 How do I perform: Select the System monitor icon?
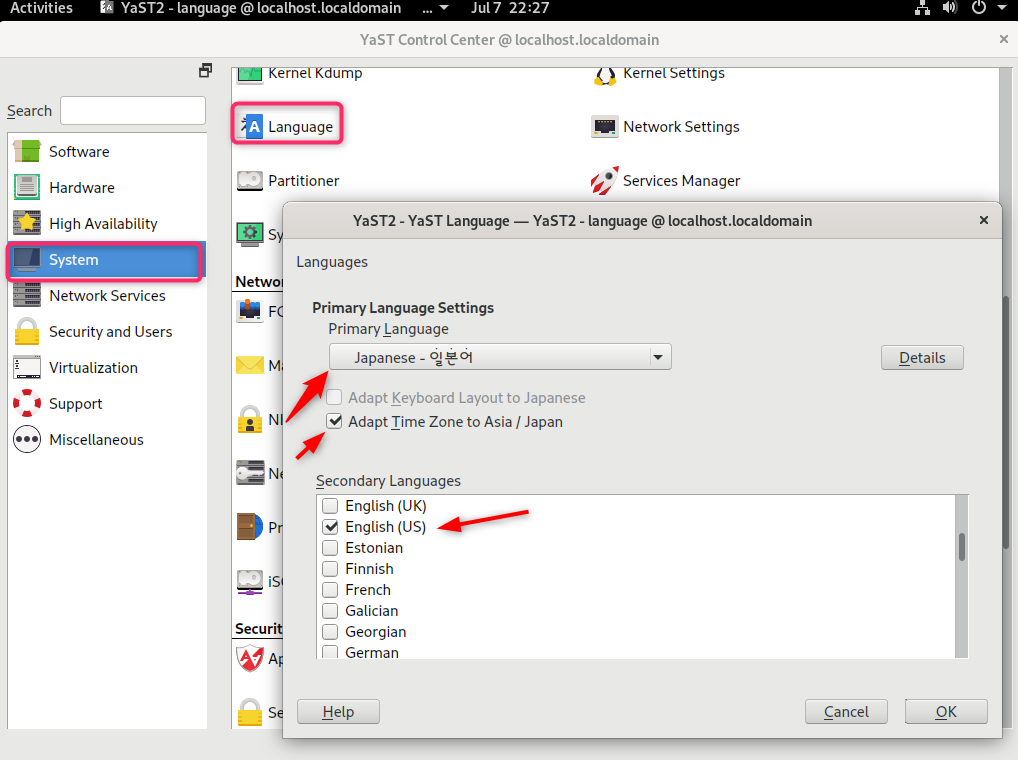pyautogui.click(x=27, y=259)
